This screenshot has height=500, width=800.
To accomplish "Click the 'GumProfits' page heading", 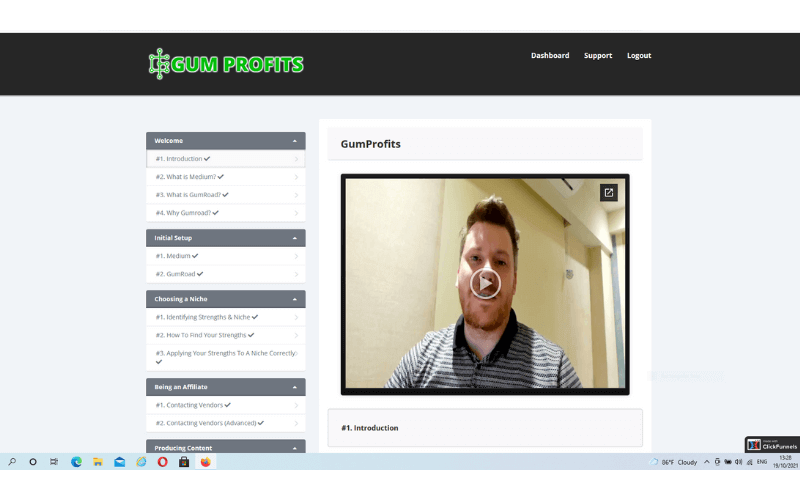I will [370, 144].
